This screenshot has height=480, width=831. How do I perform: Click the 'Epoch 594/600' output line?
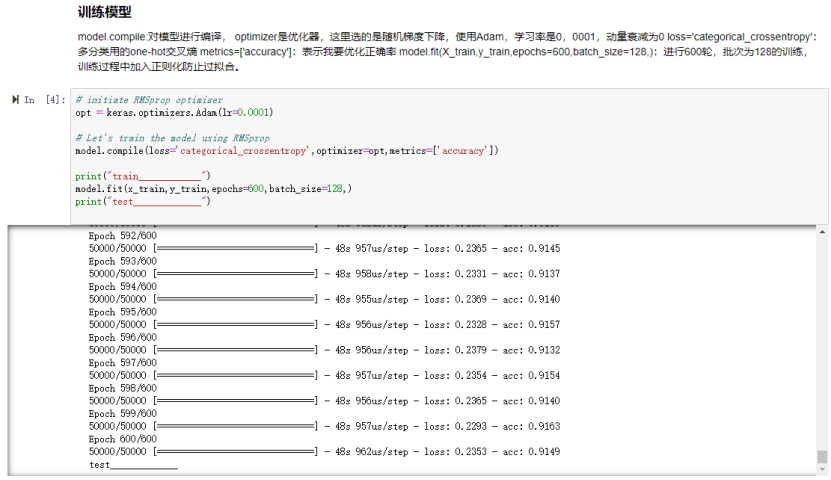pyautogui.click(x=122, y=287)
